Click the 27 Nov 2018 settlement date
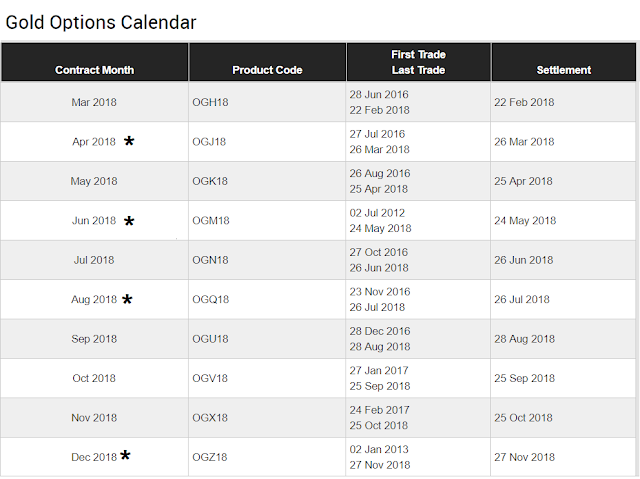This screenshot has height=479, width=640. coord(524,457)
